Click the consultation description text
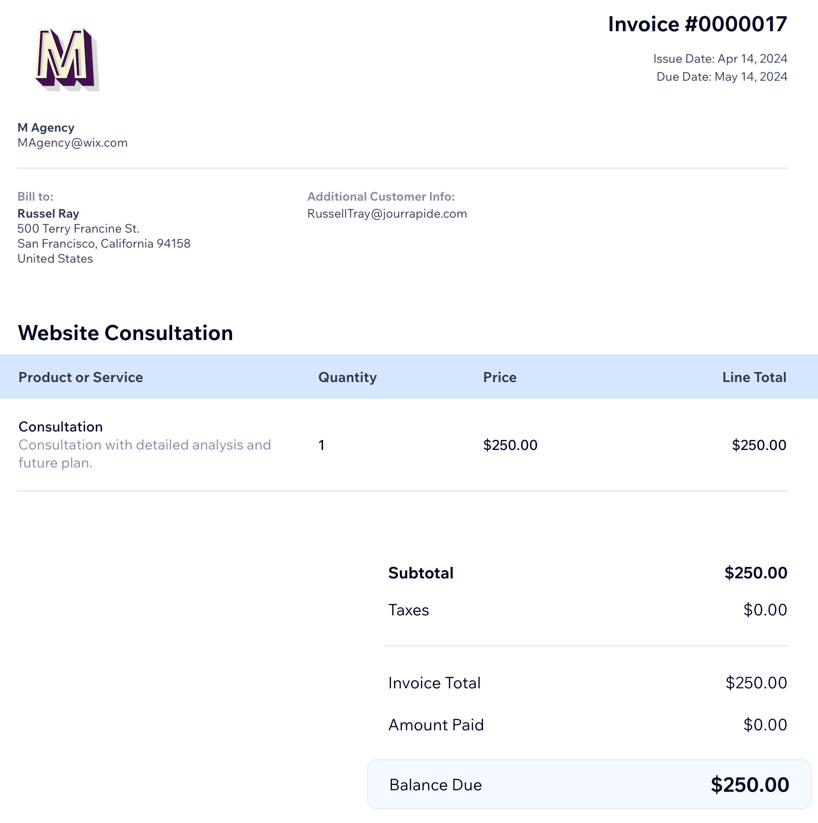 tap(144, 453)
